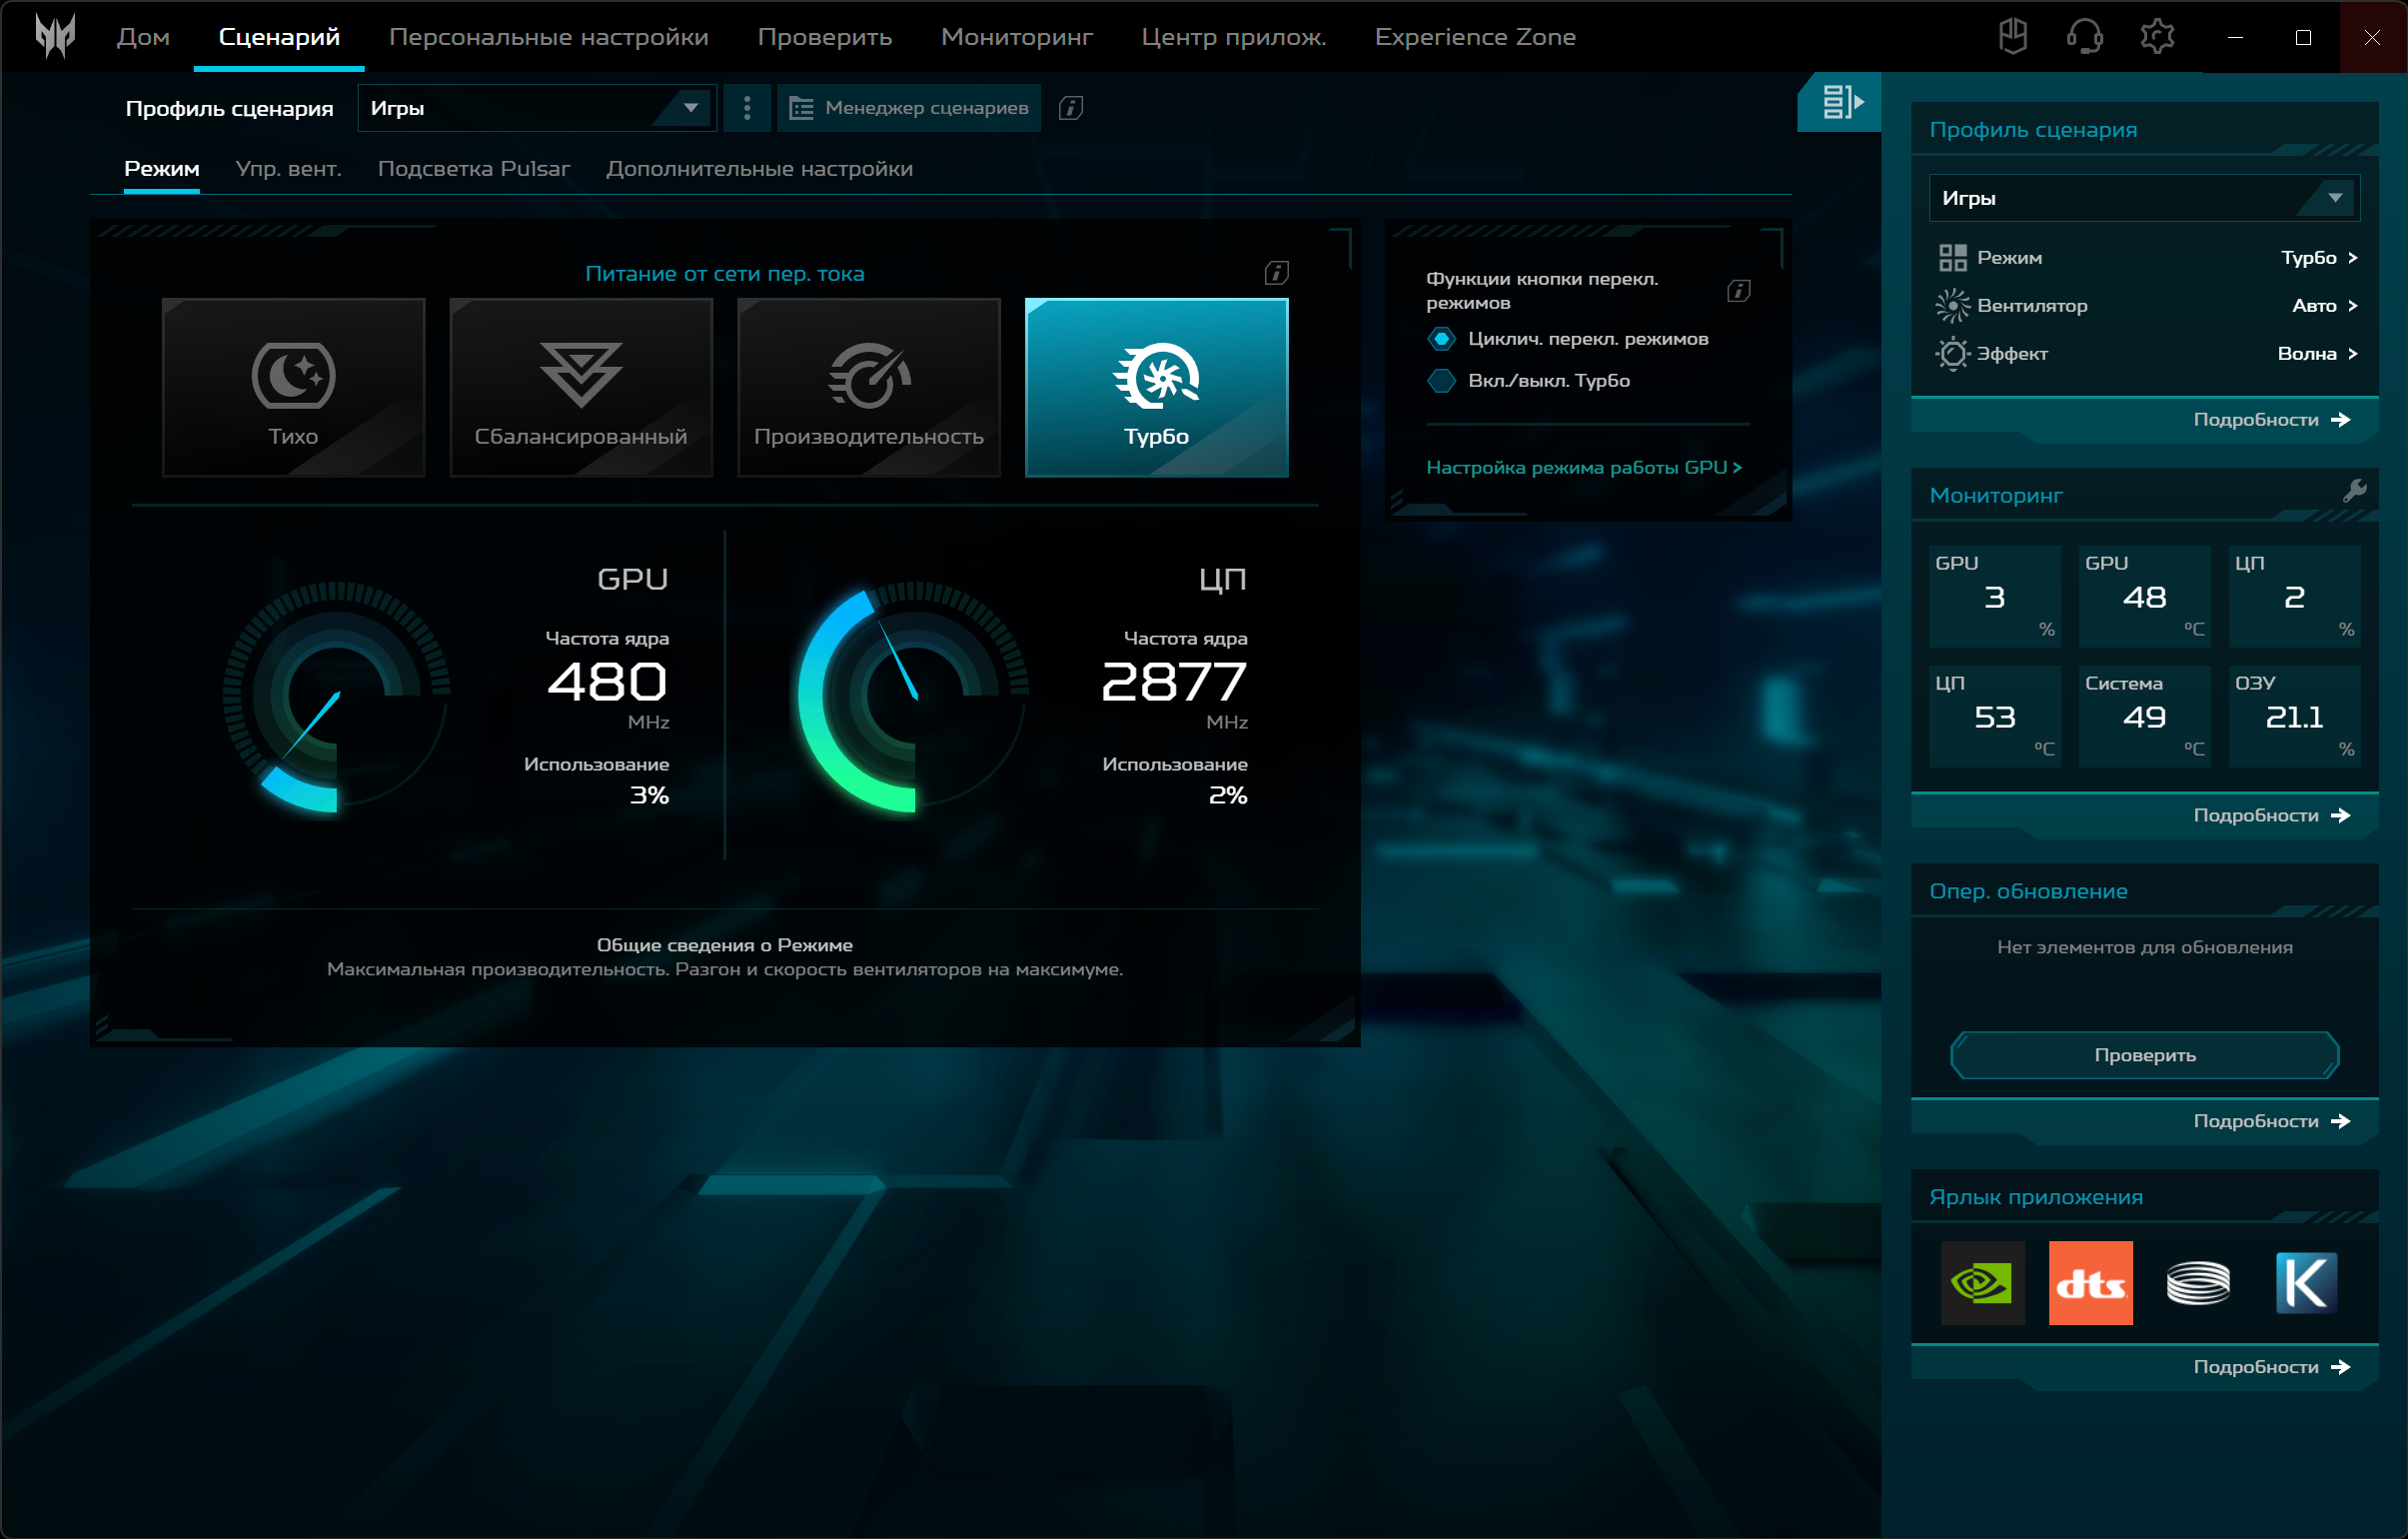This screenshot has width=2408, height=1539.
Task: Expand the Вентилятор Авто row chevron
Action: pos(2352,306)
